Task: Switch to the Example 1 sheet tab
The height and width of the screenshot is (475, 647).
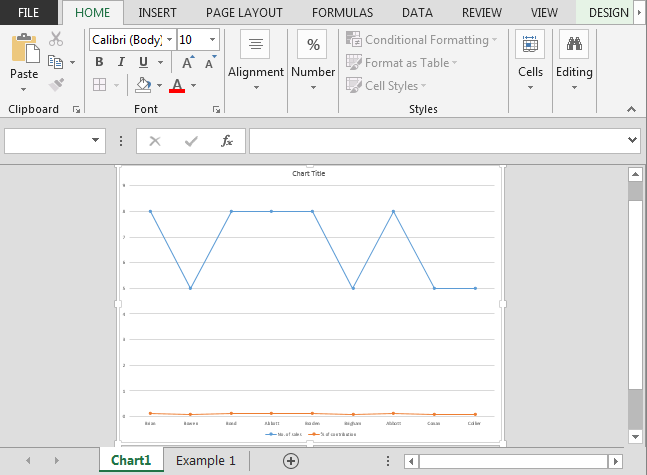Action: coord(205,461)
